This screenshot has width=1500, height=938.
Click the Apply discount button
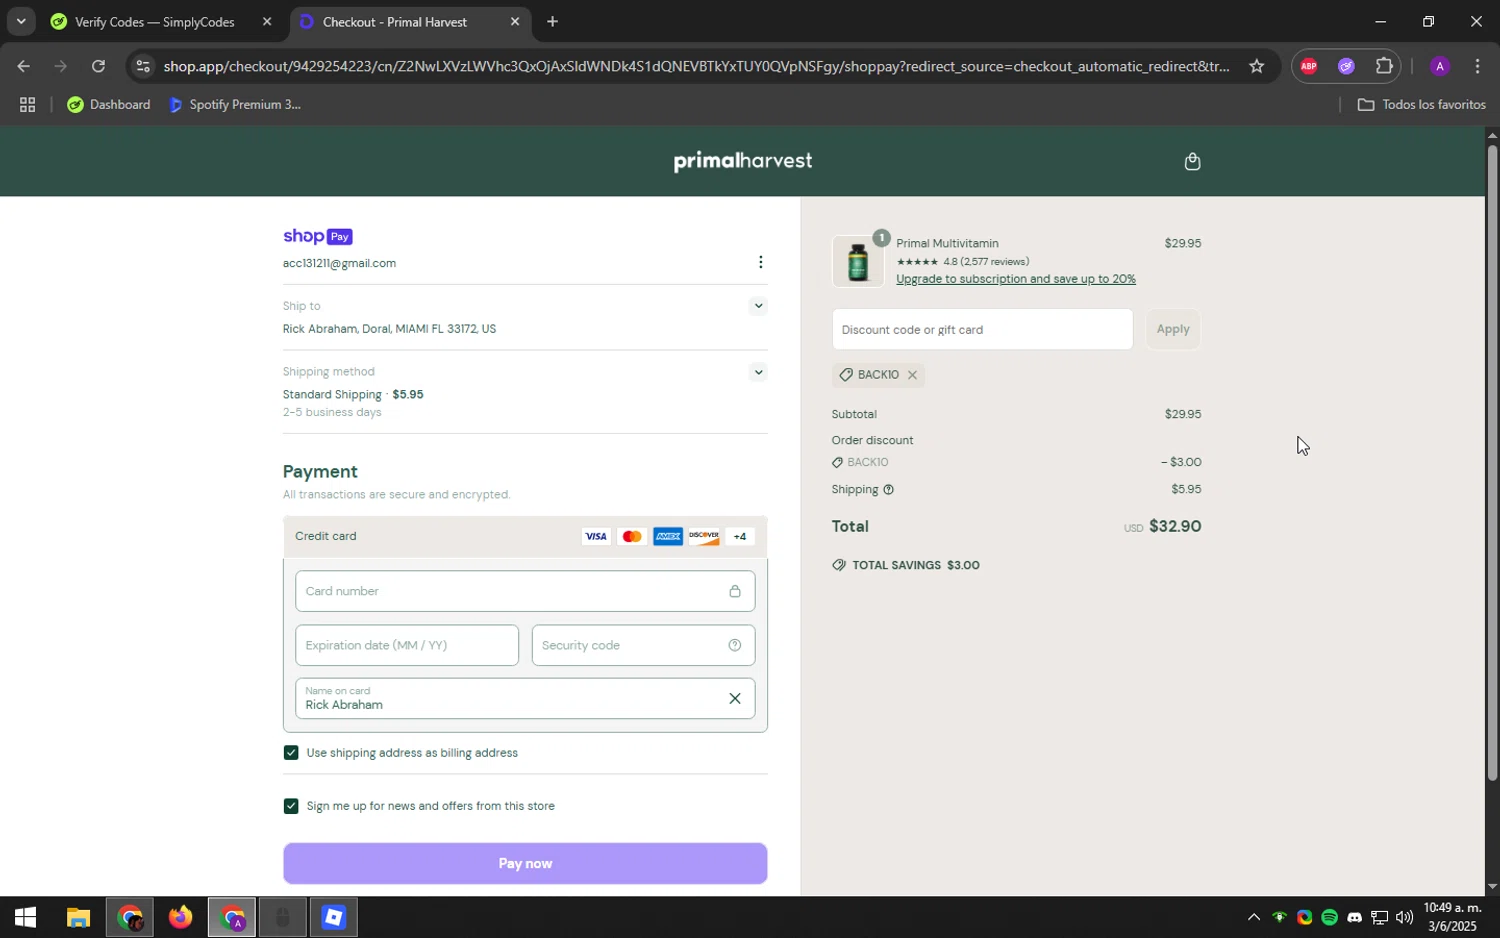[x=1173, y=330]
